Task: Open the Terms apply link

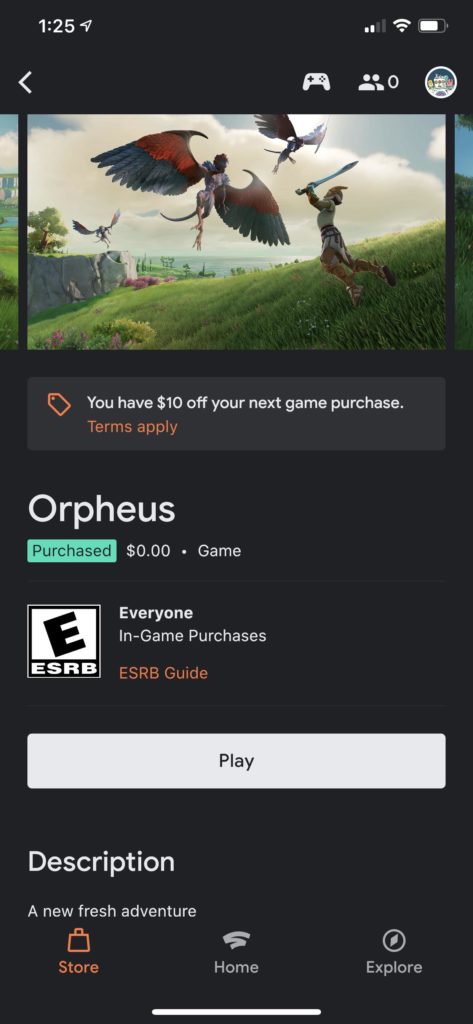Action: (x=133, y=426)
